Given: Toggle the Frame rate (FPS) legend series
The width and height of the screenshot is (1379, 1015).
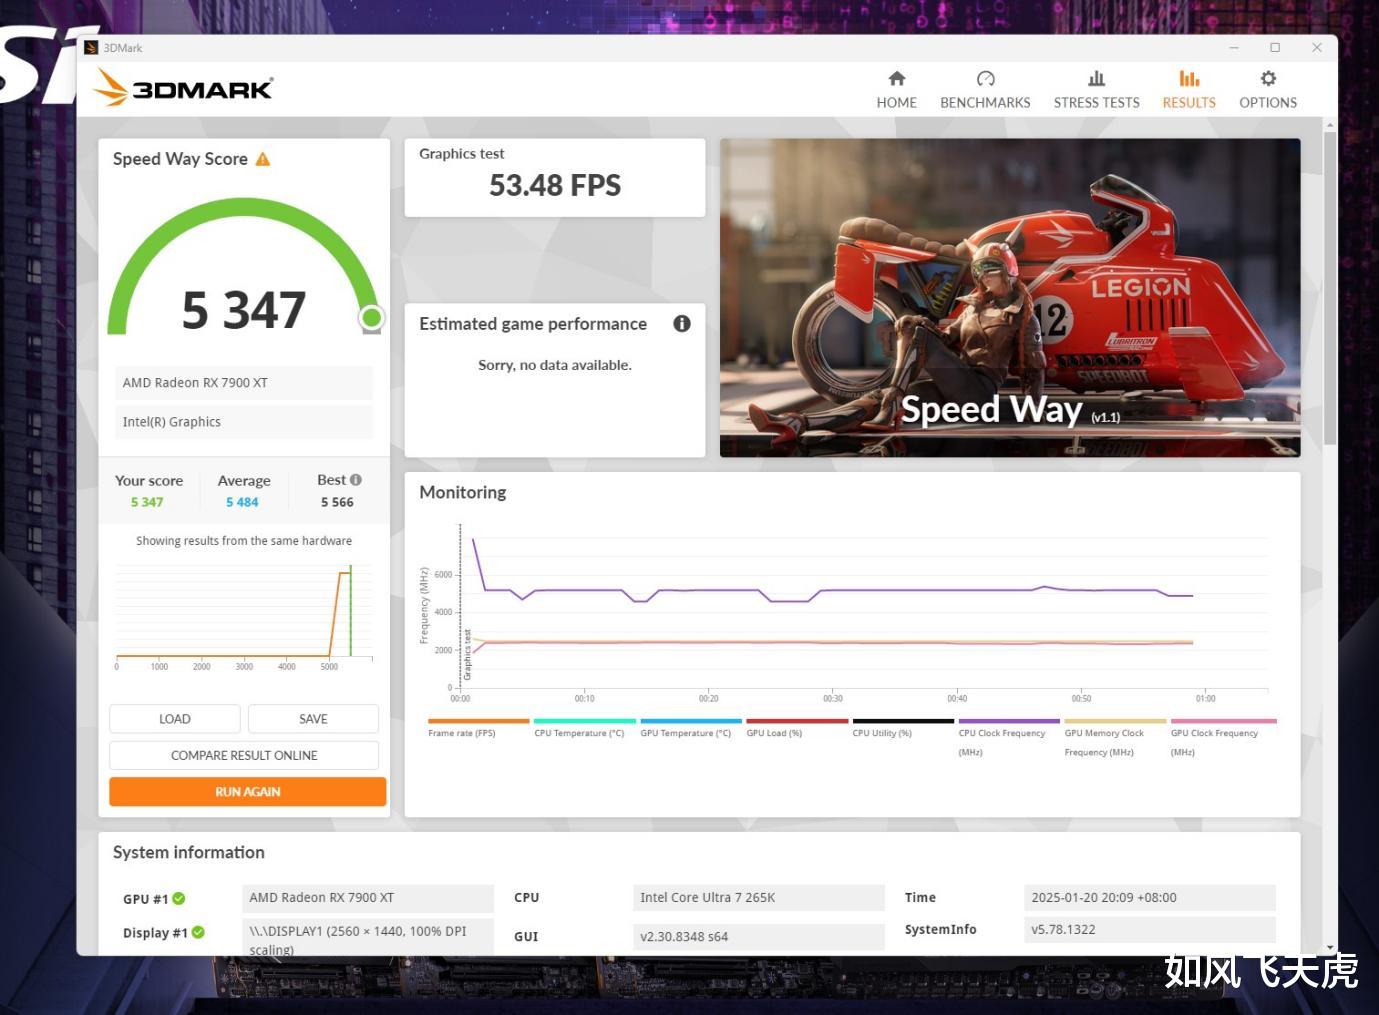Looking at the screenshot, I should 478,729.
